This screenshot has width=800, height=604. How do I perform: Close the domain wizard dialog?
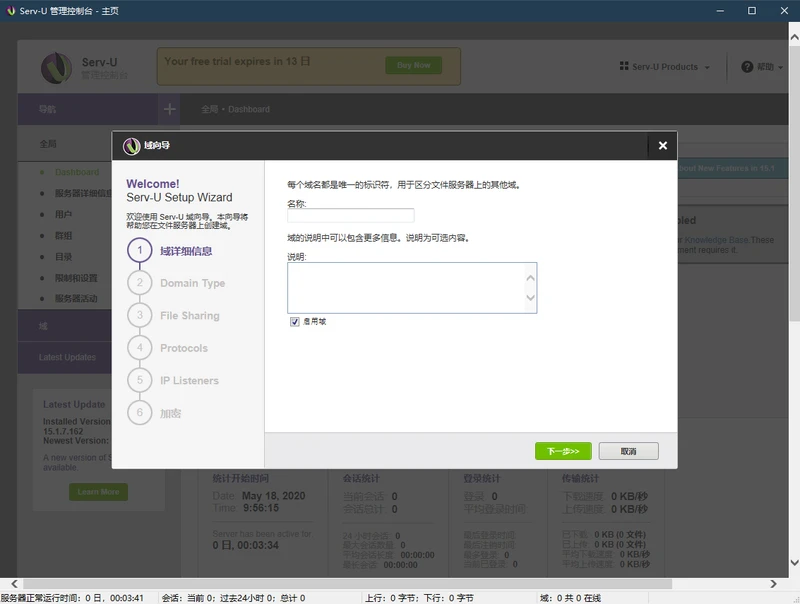662,145
